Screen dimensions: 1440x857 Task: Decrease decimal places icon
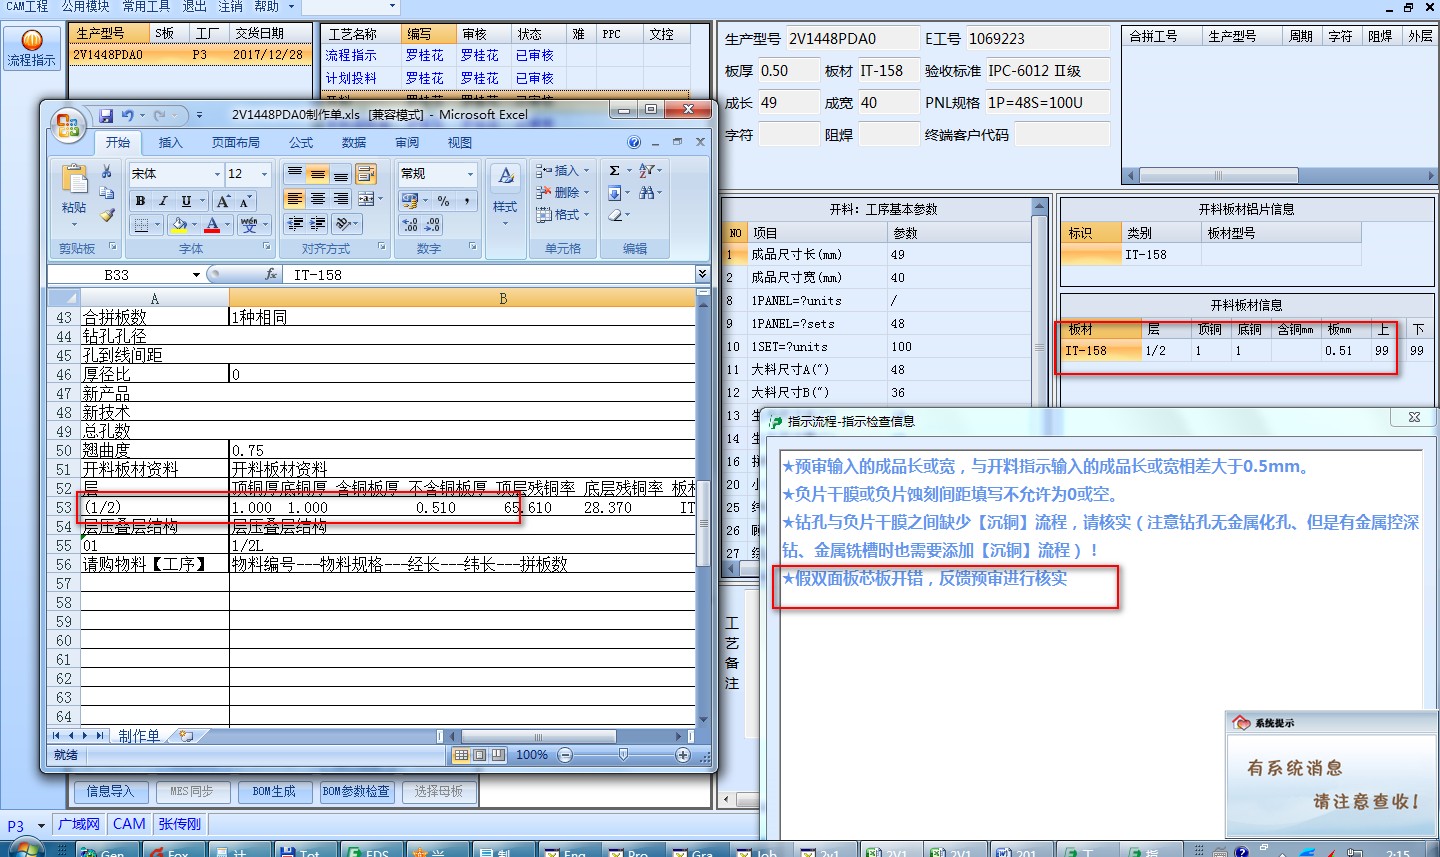pyautogui.click(x=432, y=225)
